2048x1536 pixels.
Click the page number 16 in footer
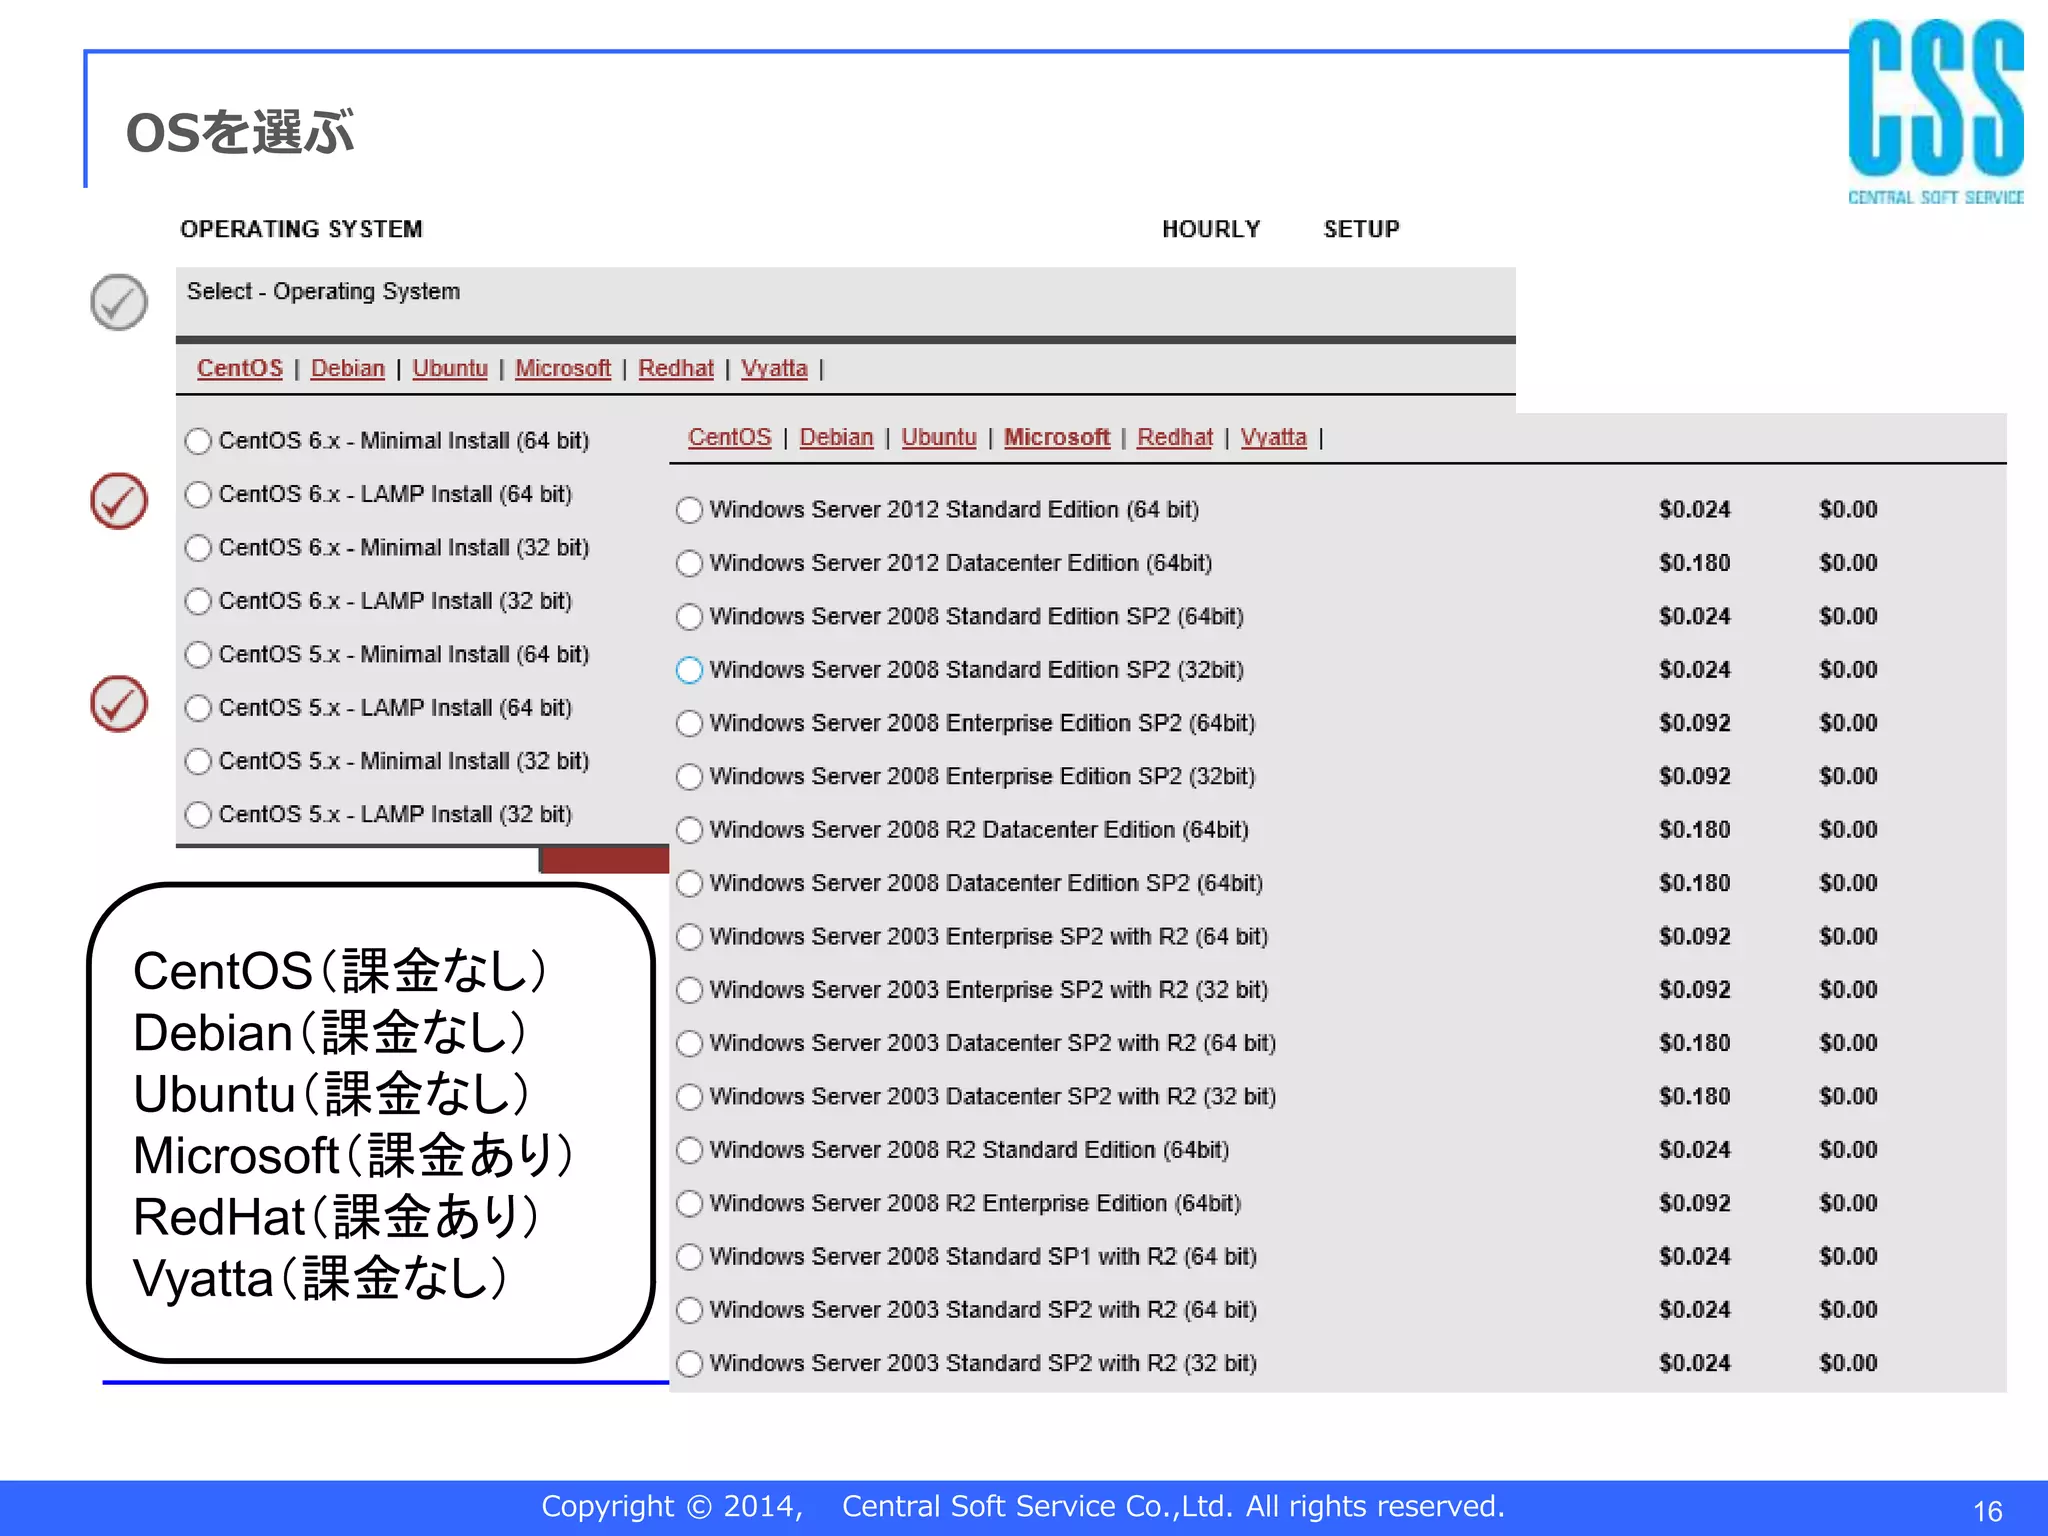pos(1988,1511)
